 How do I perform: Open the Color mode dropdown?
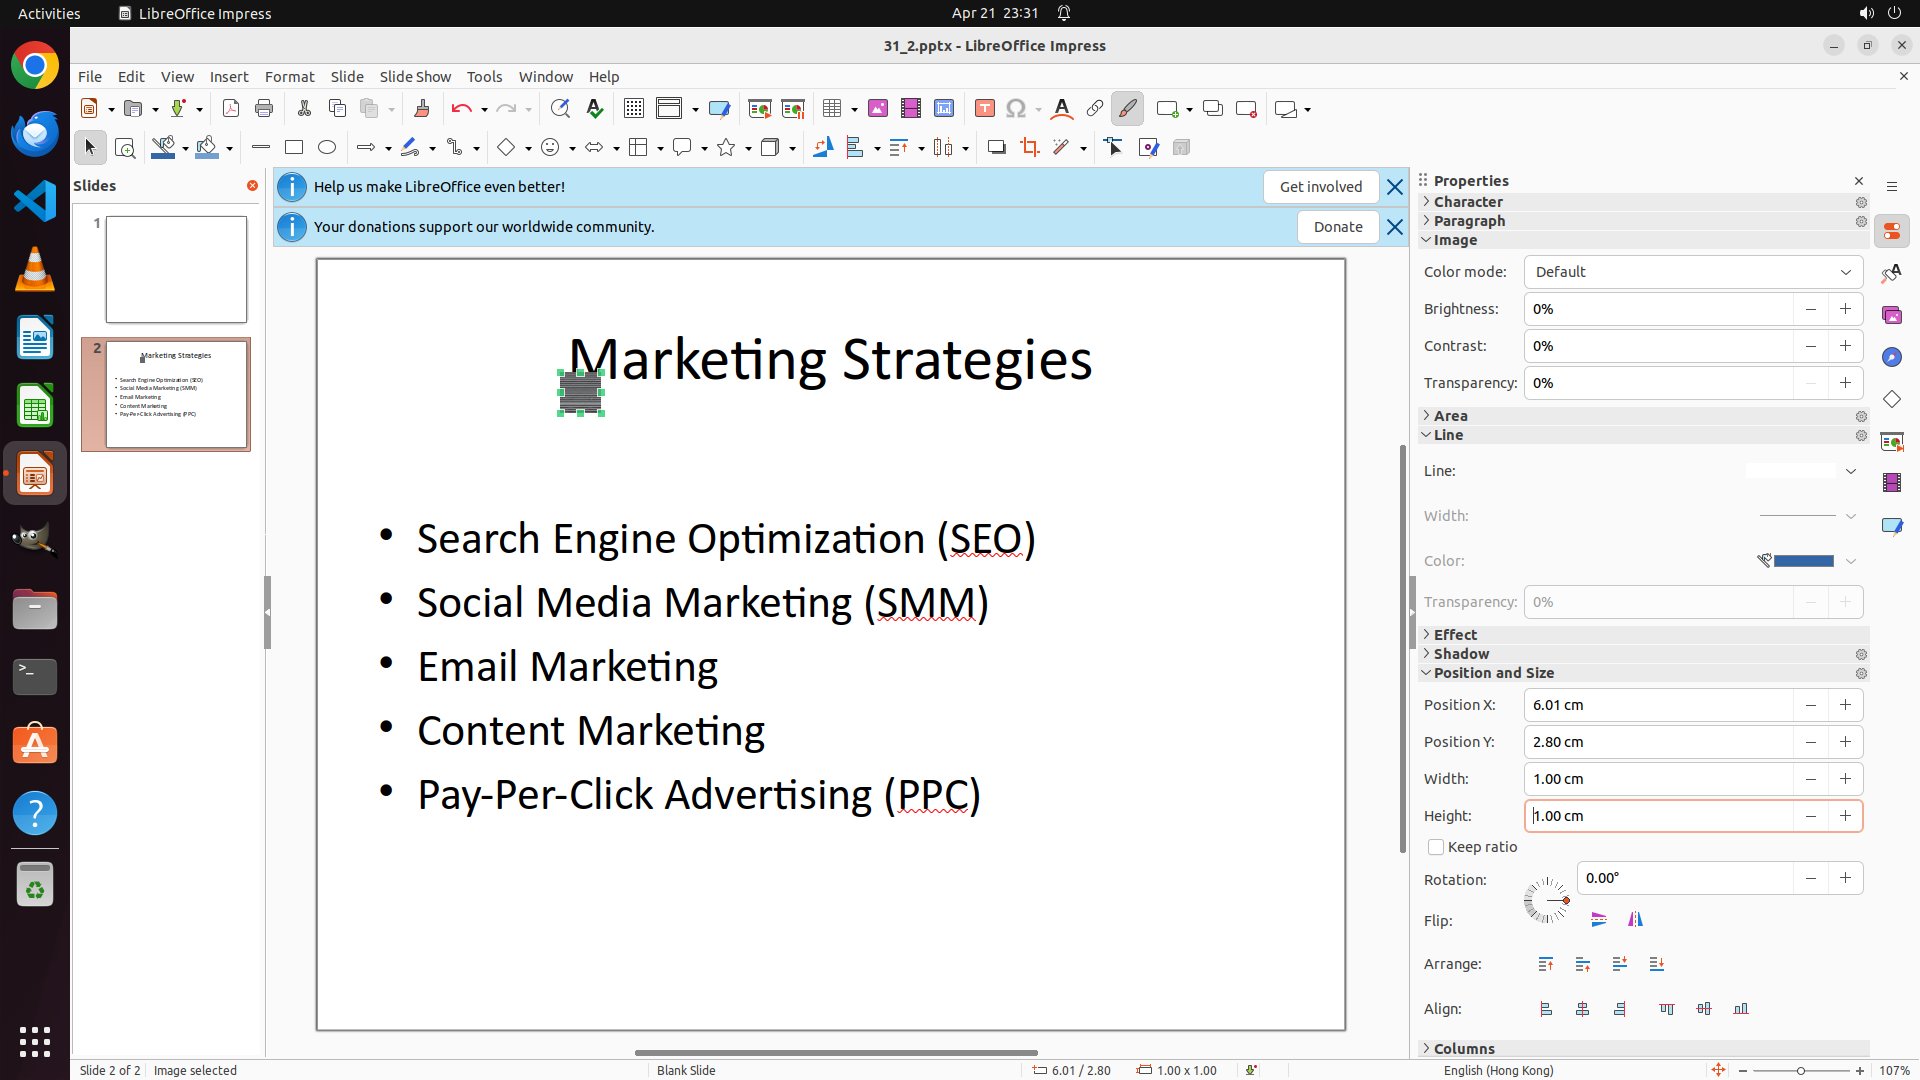point(1693,272)
